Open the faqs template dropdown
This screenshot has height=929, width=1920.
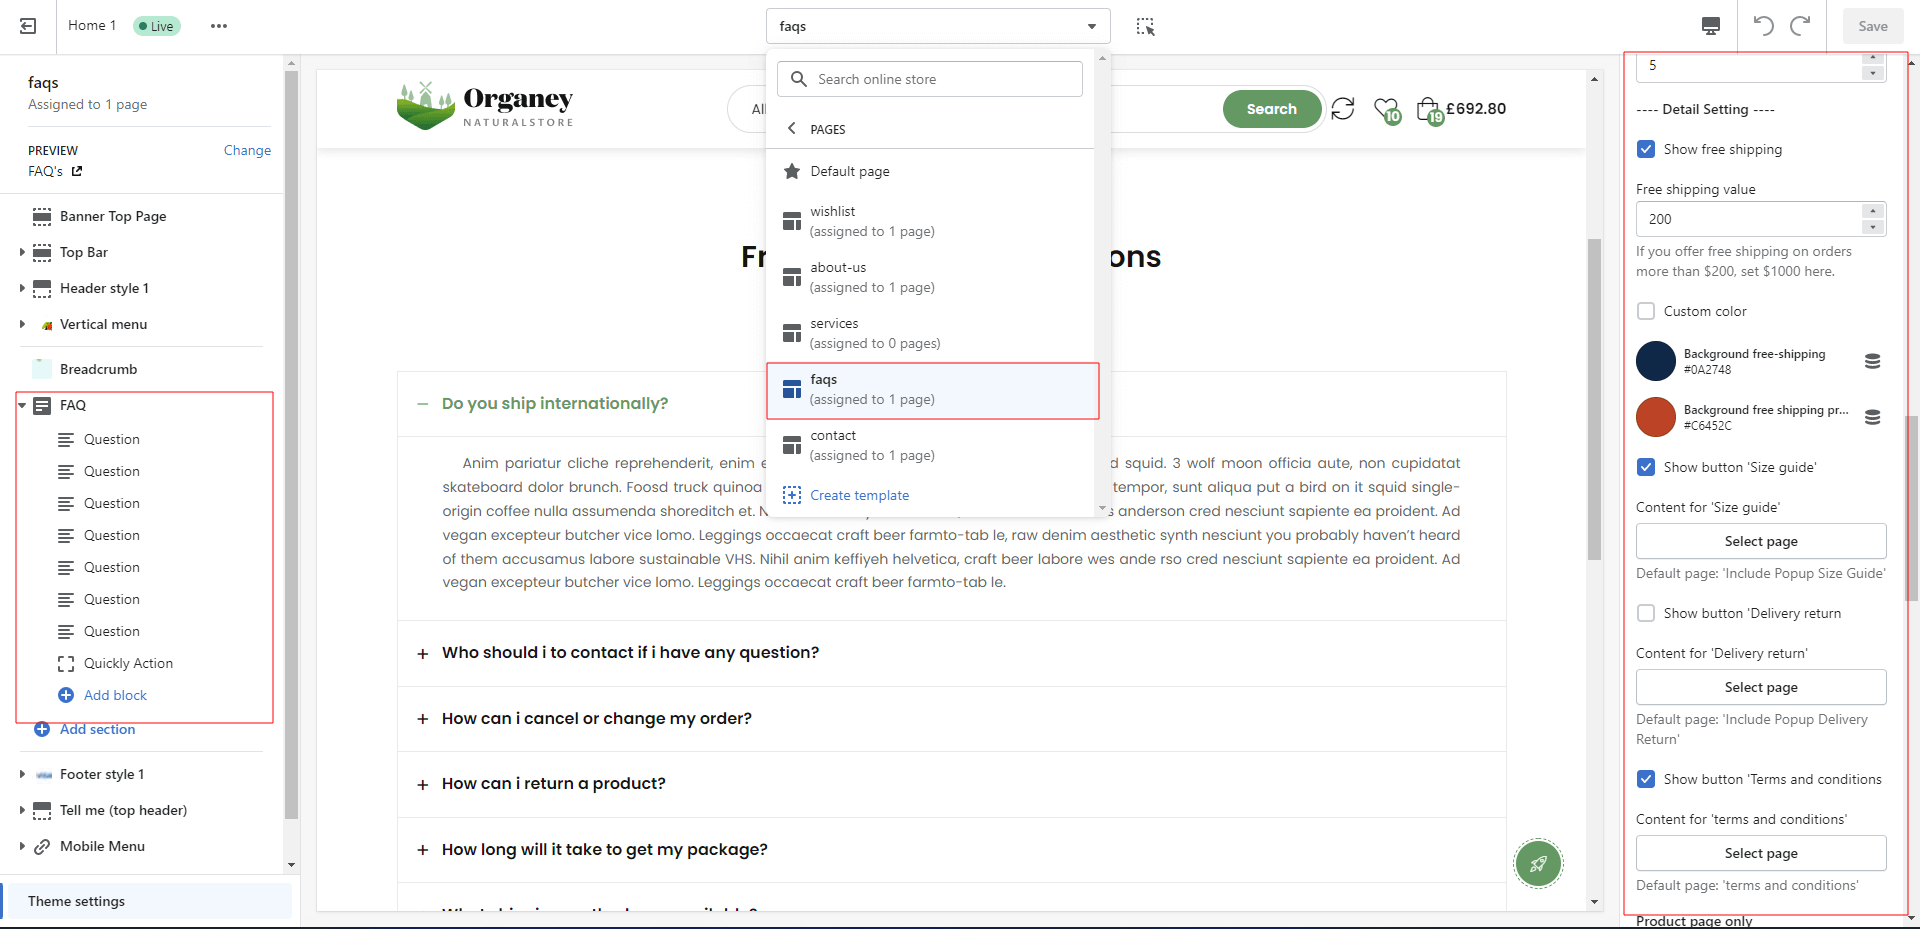tap(937, 26)
